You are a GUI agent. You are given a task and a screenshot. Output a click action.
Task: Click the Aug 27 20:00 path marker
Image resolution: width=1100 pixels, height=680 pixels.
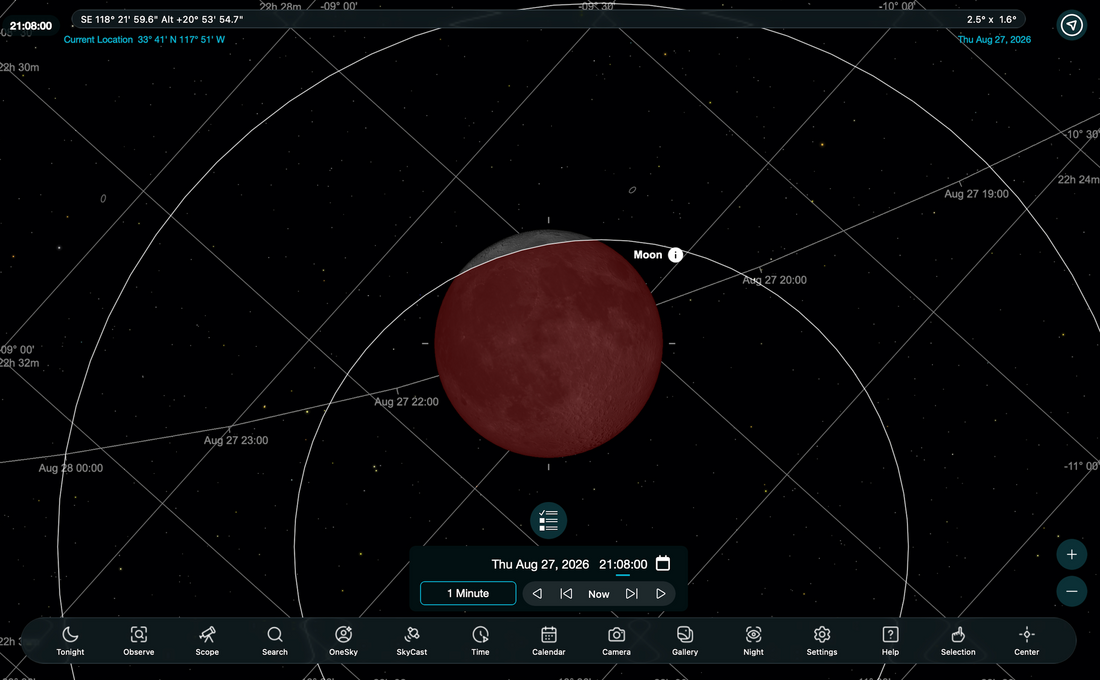(774, 280)
